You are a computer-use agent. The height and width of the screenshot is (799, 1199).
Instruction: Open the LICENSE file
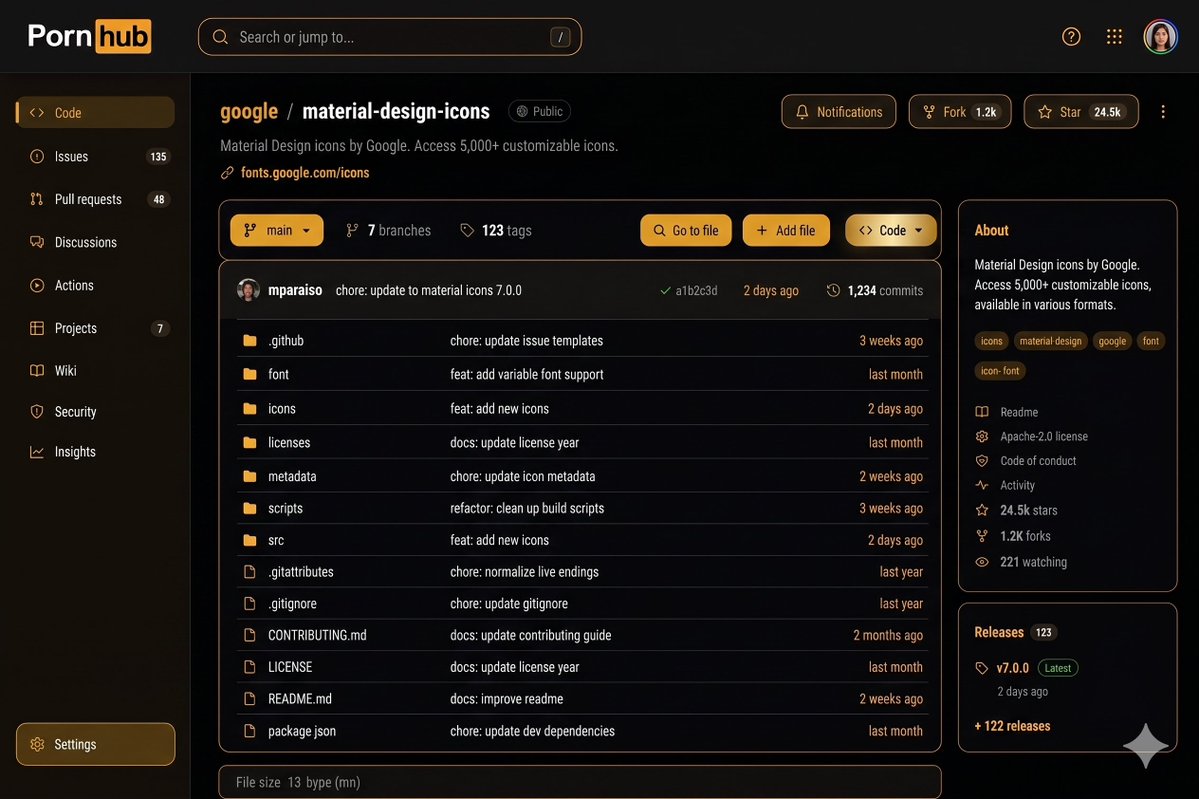290,667
